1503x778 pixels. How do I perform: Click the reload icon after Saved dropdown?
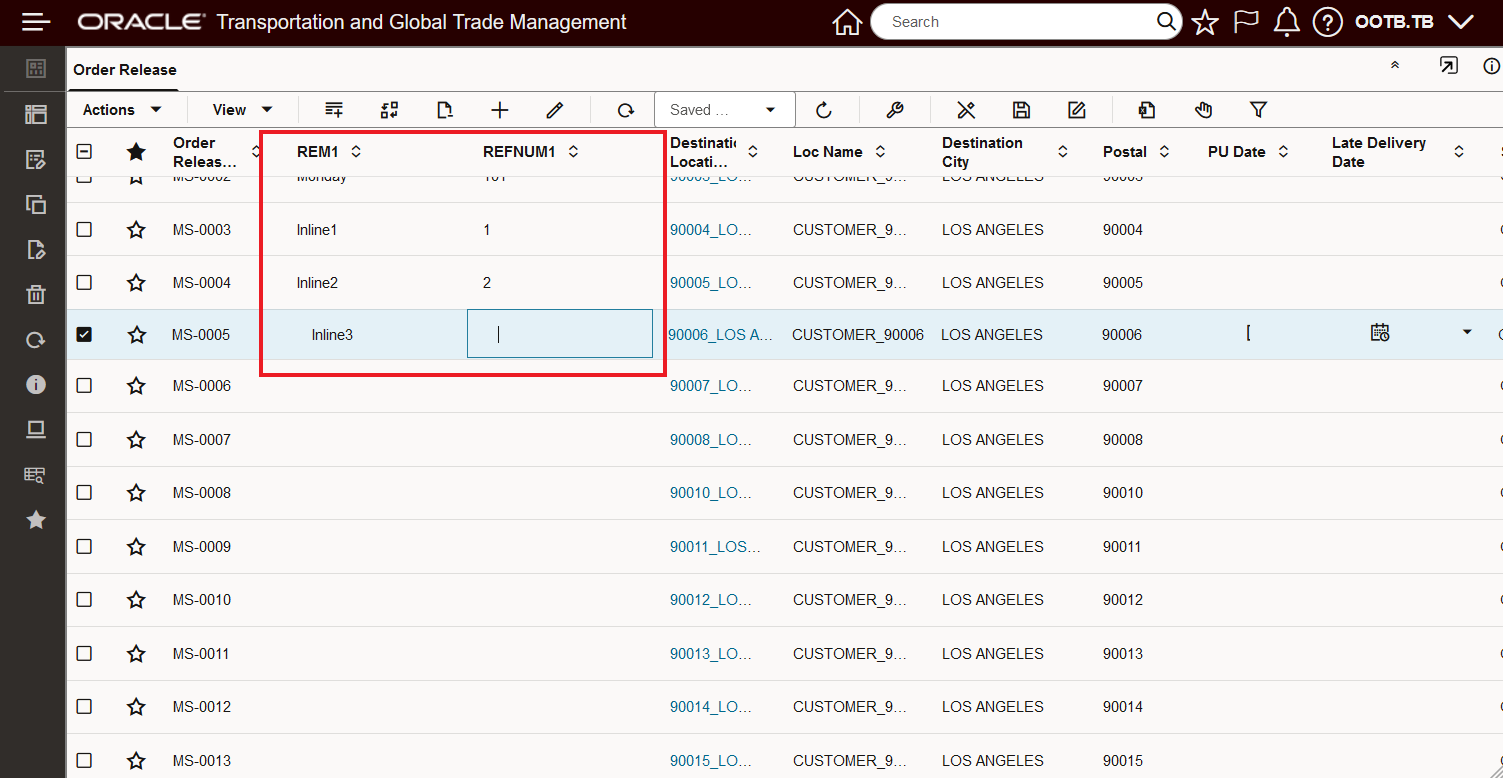click(824, 110)
